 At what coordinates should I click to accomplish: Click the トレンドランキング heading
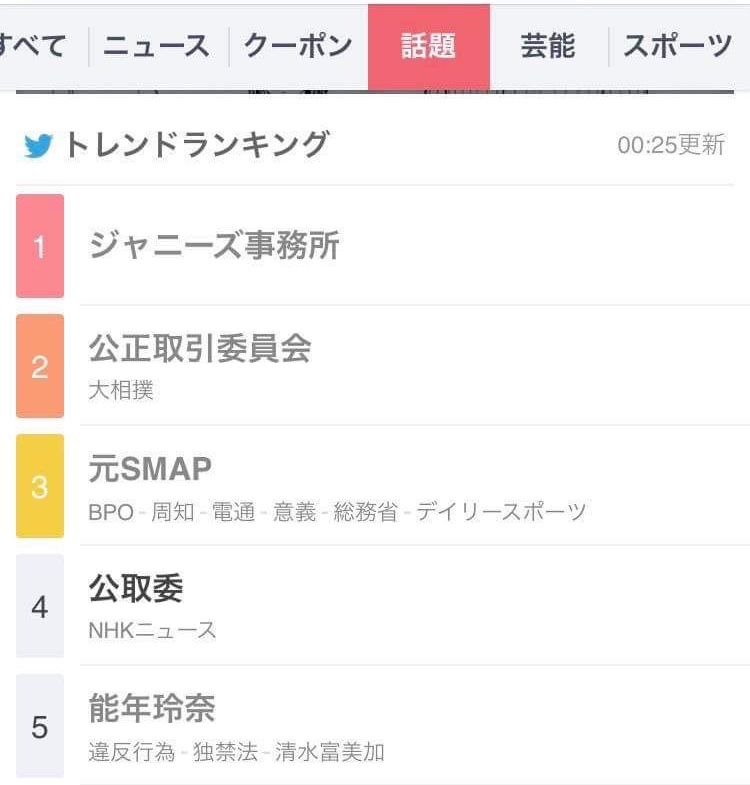click(x=196, y=146)
